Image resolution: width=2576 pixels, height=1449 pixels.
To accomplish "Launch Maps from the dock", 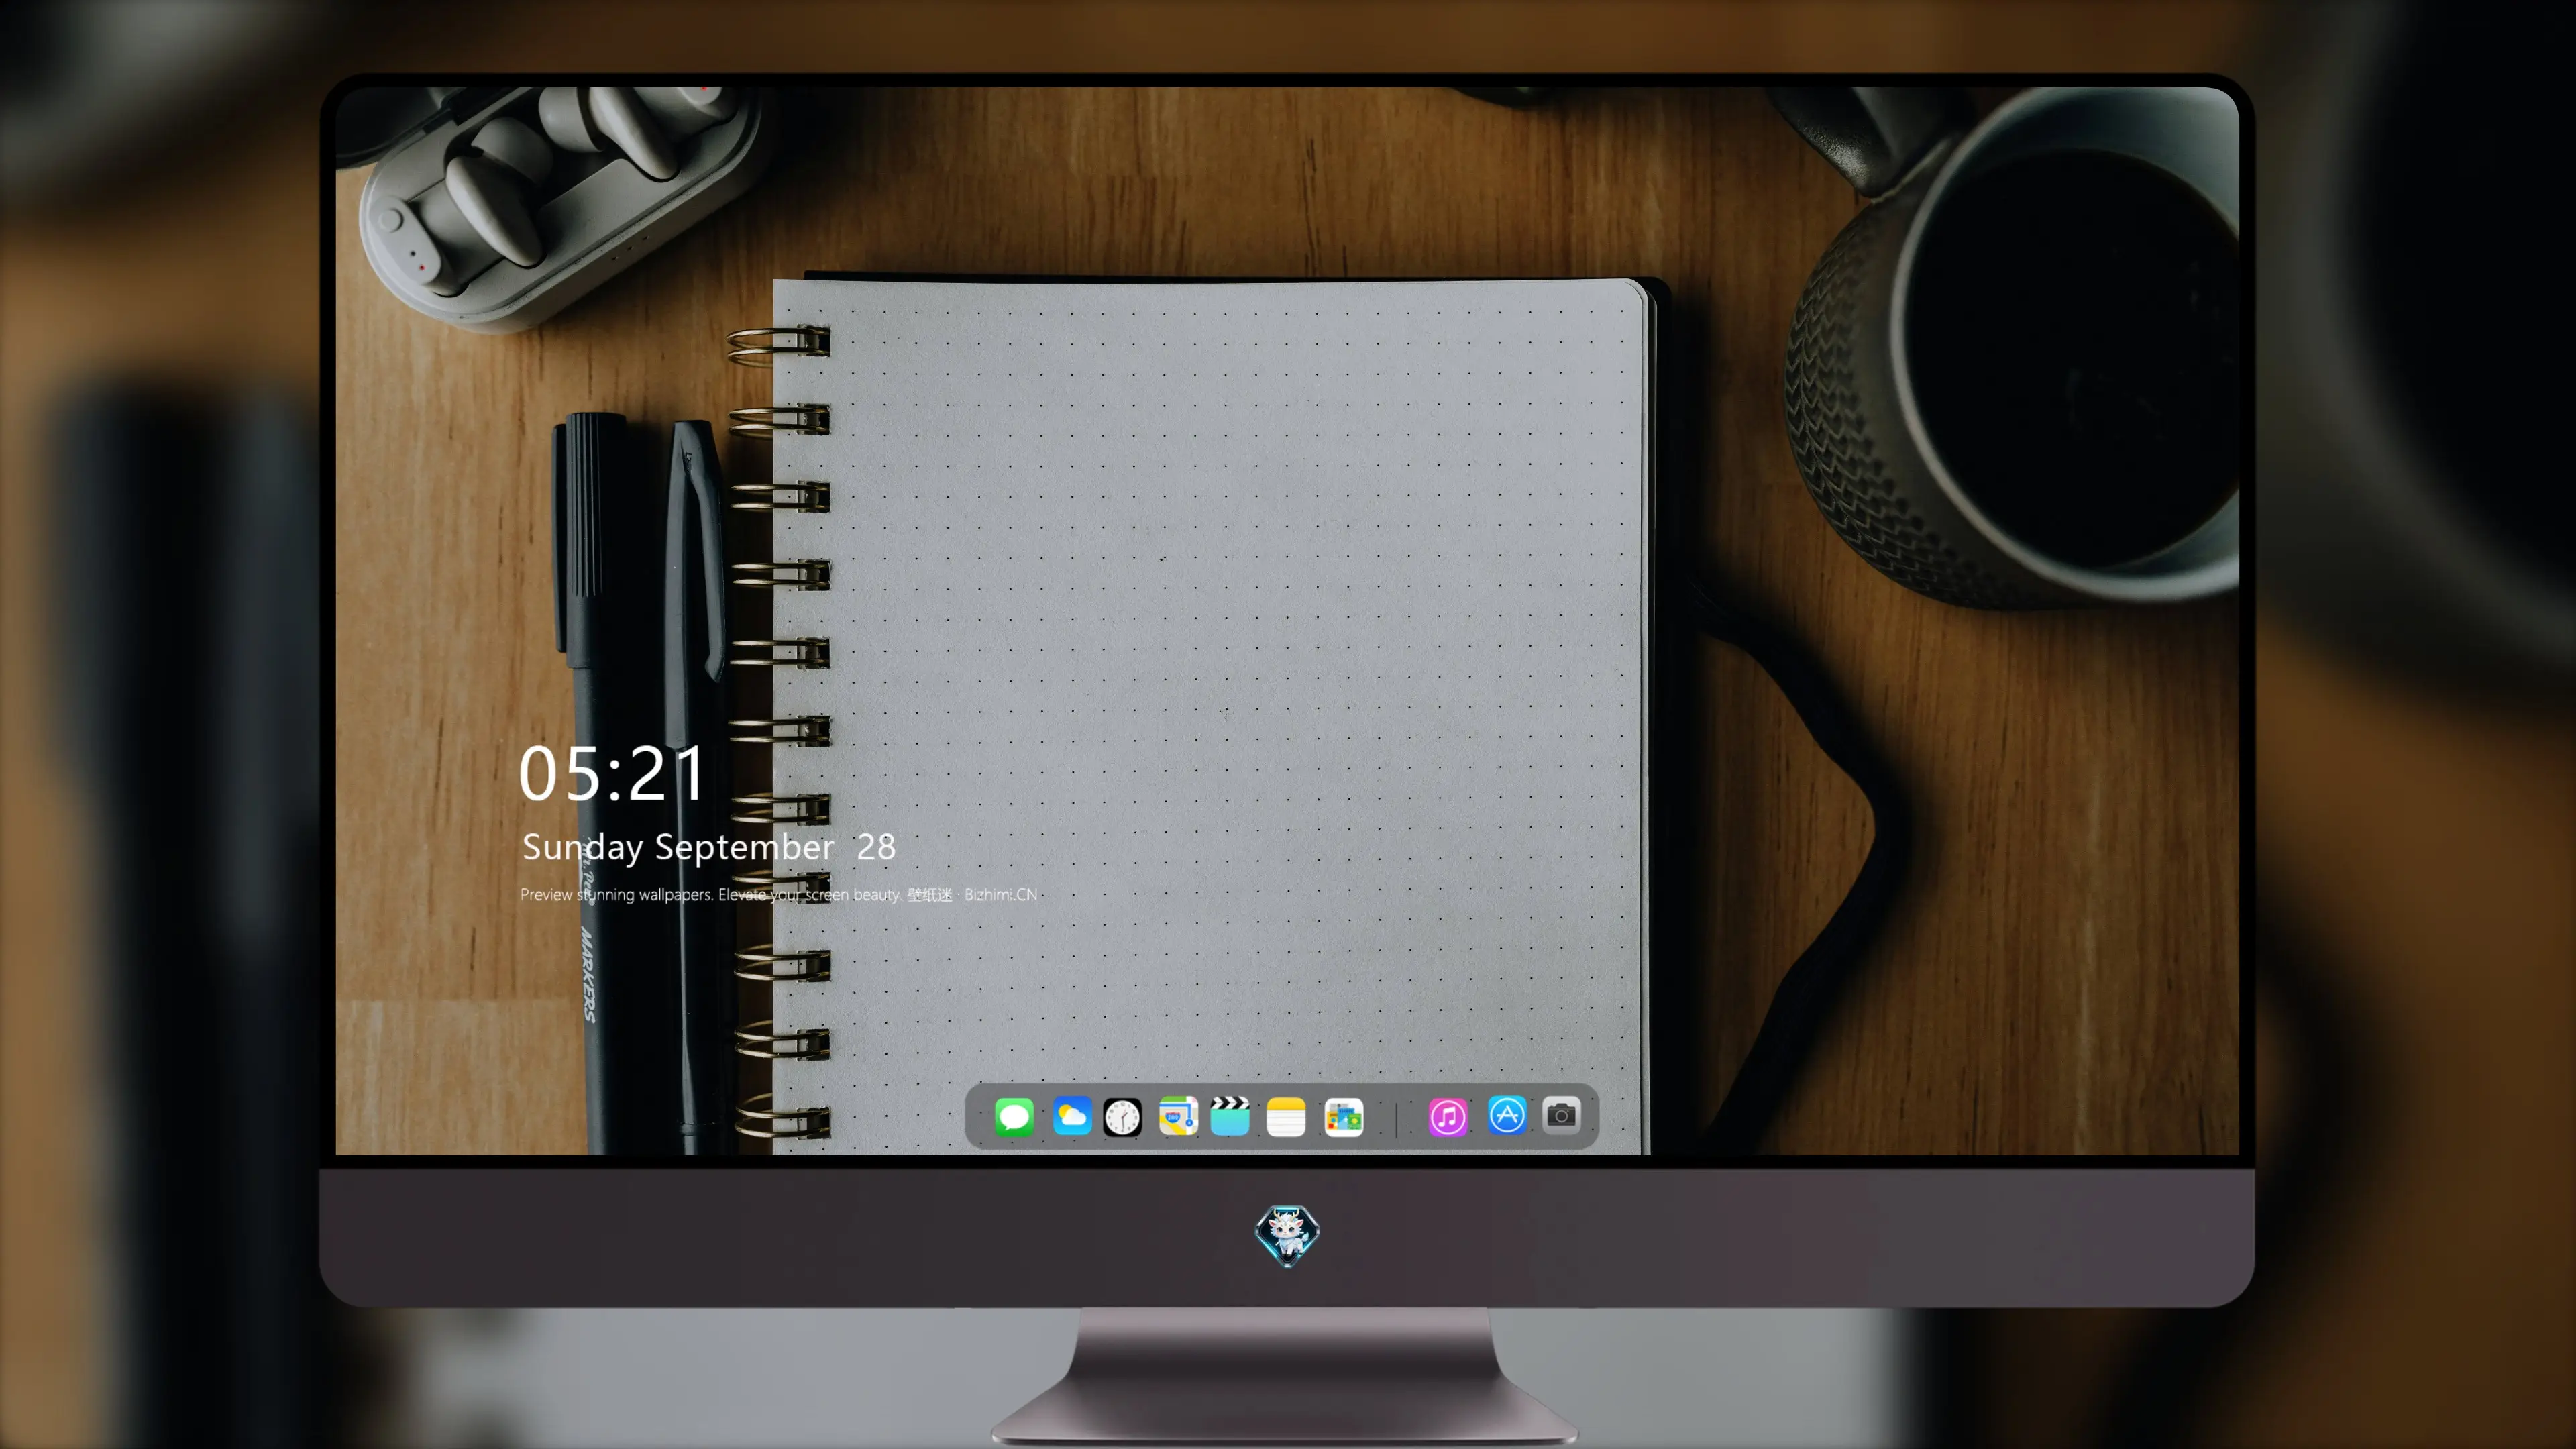I will (1178, 1116).
